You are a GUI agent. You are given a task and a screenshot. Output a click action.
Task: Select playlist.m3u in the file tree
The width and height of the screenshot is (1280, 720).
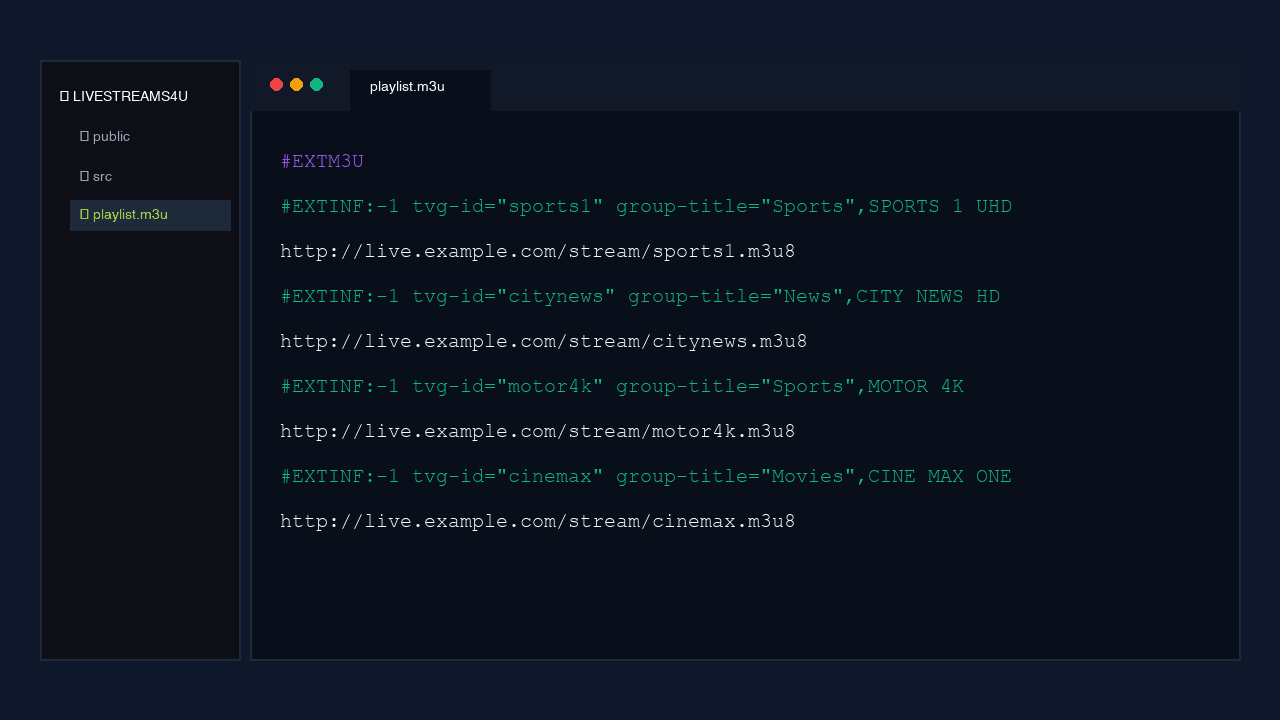click(150, 215)
